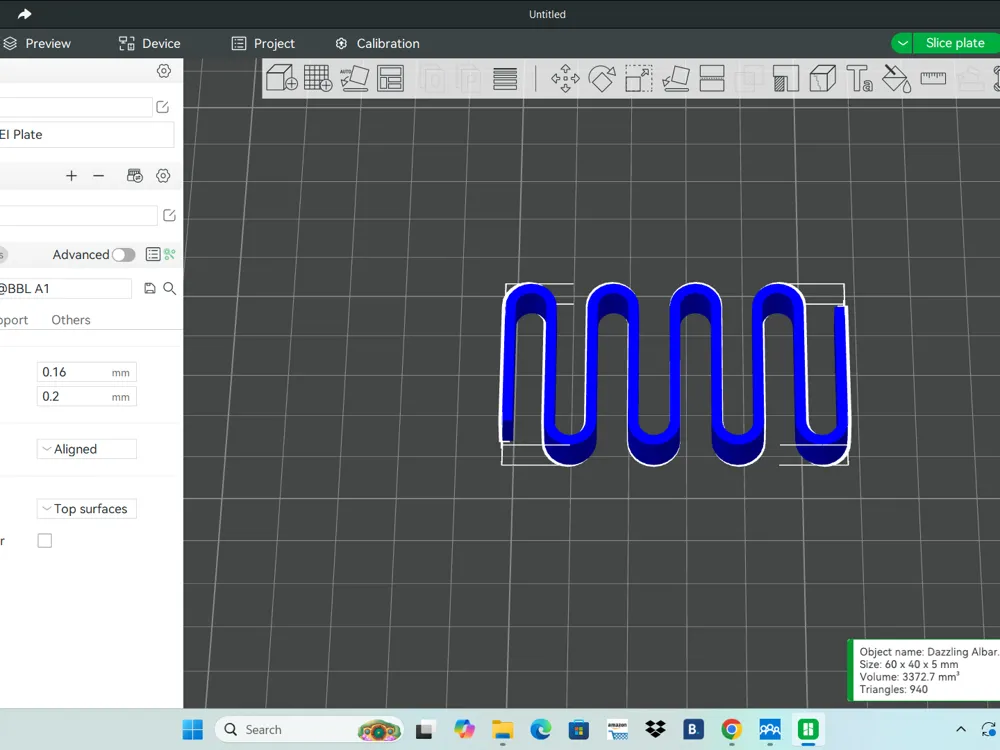
Task: Click the printer preset field
Action: (x=76, y=107)
